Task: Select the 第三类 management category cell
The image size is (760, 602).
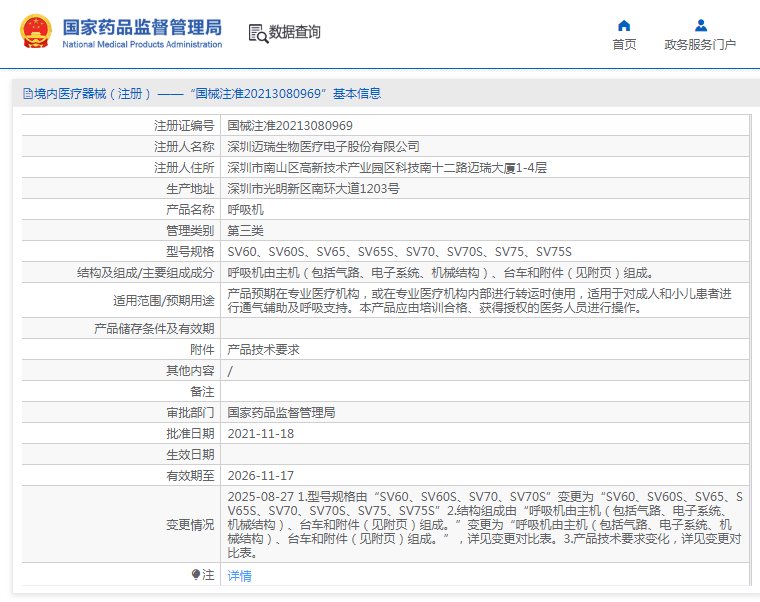Action: [246, 231]
